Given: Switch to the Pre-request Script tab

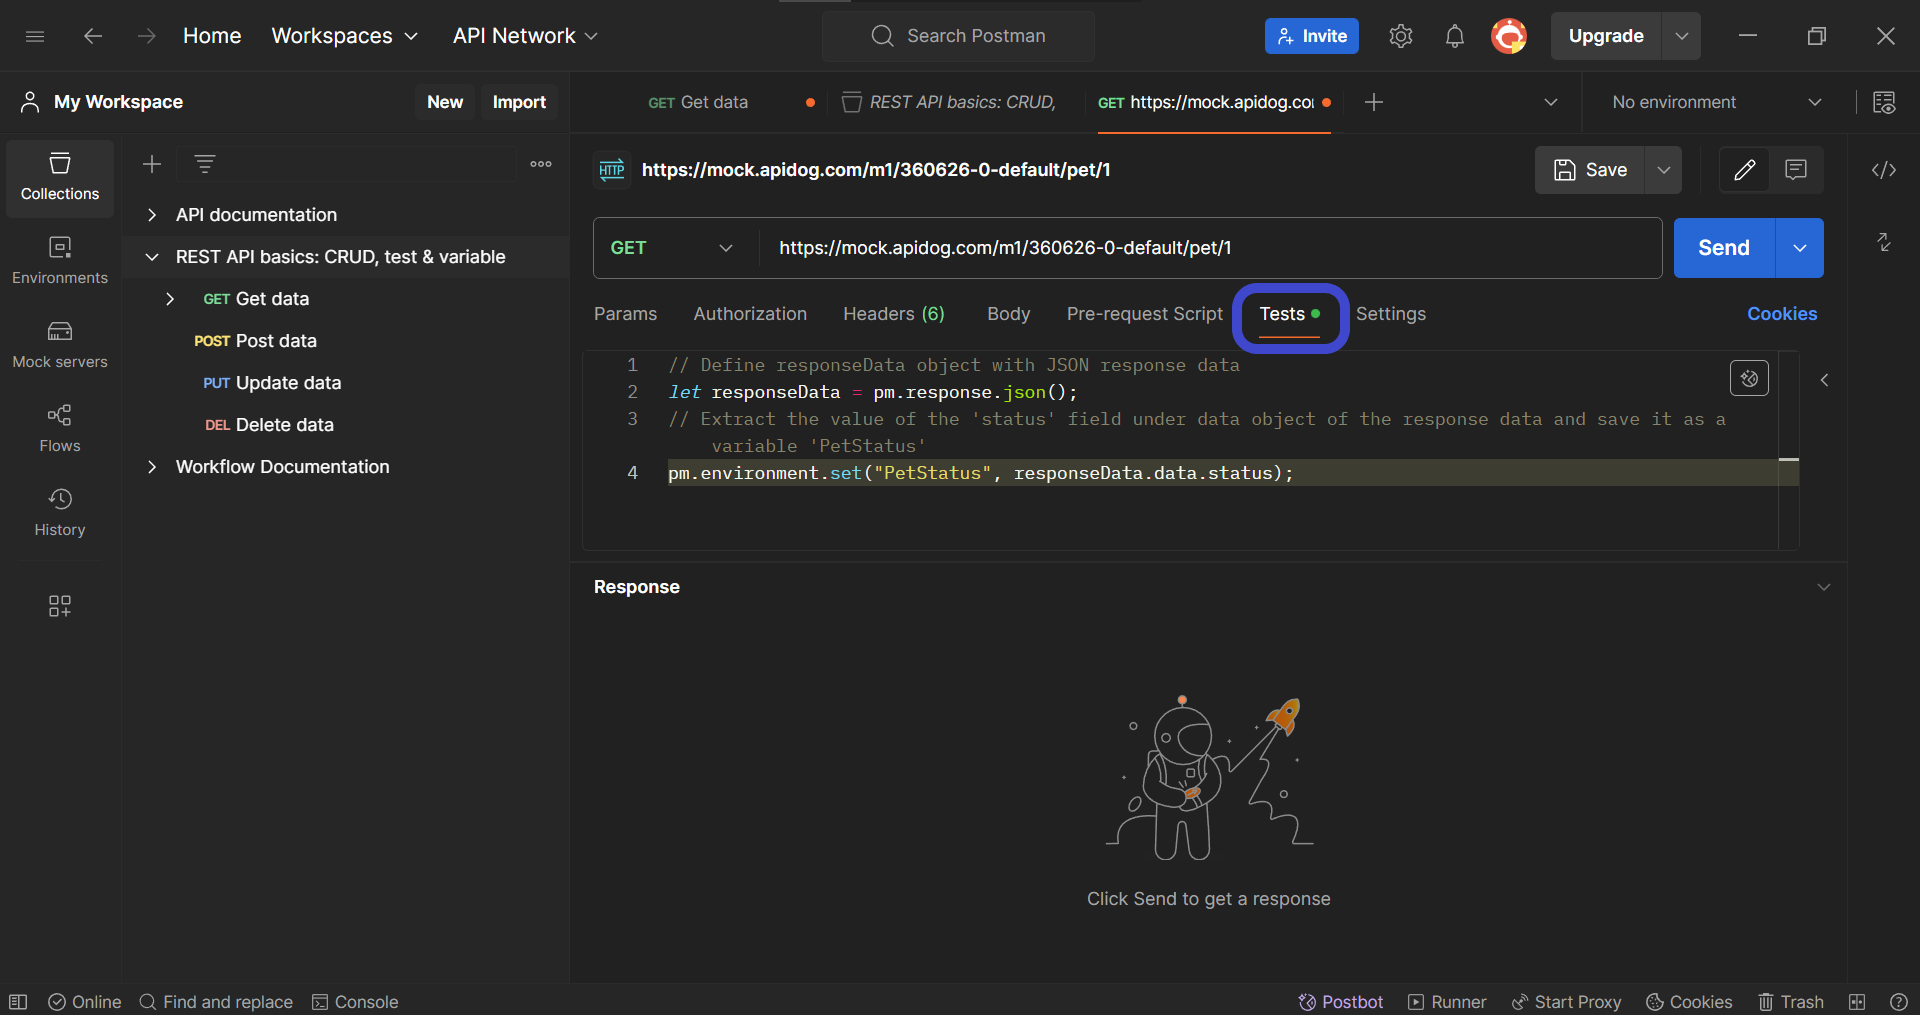Looking at the screenshot, I should tap(1145, 314).
